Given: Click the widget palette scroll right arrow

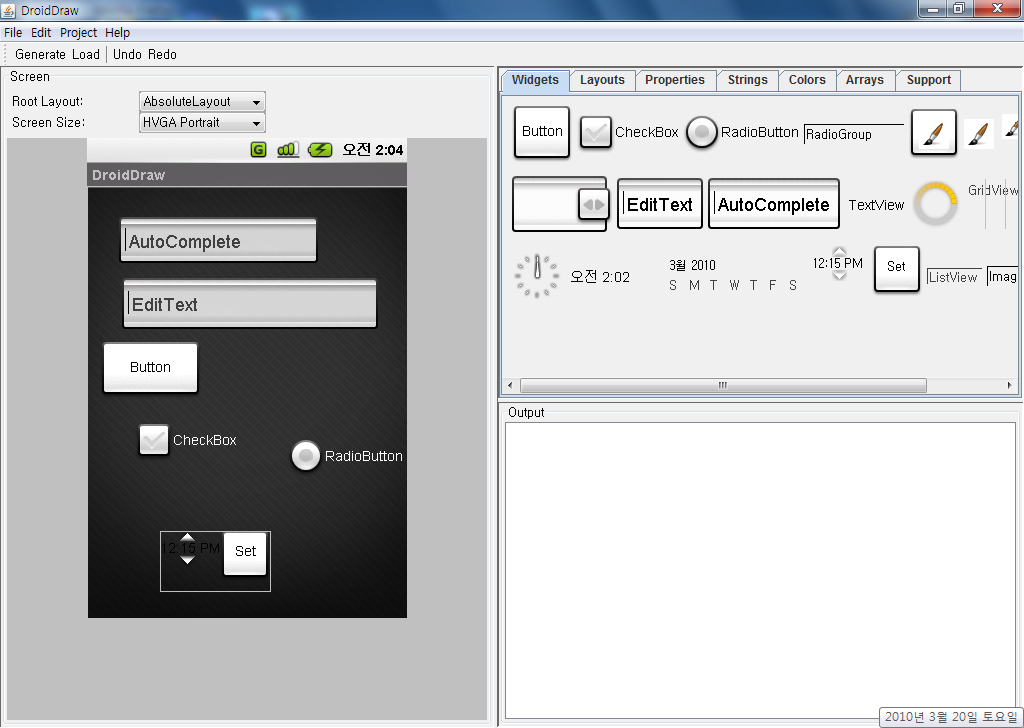Looking at the screenshot, I should [1010, 385].
